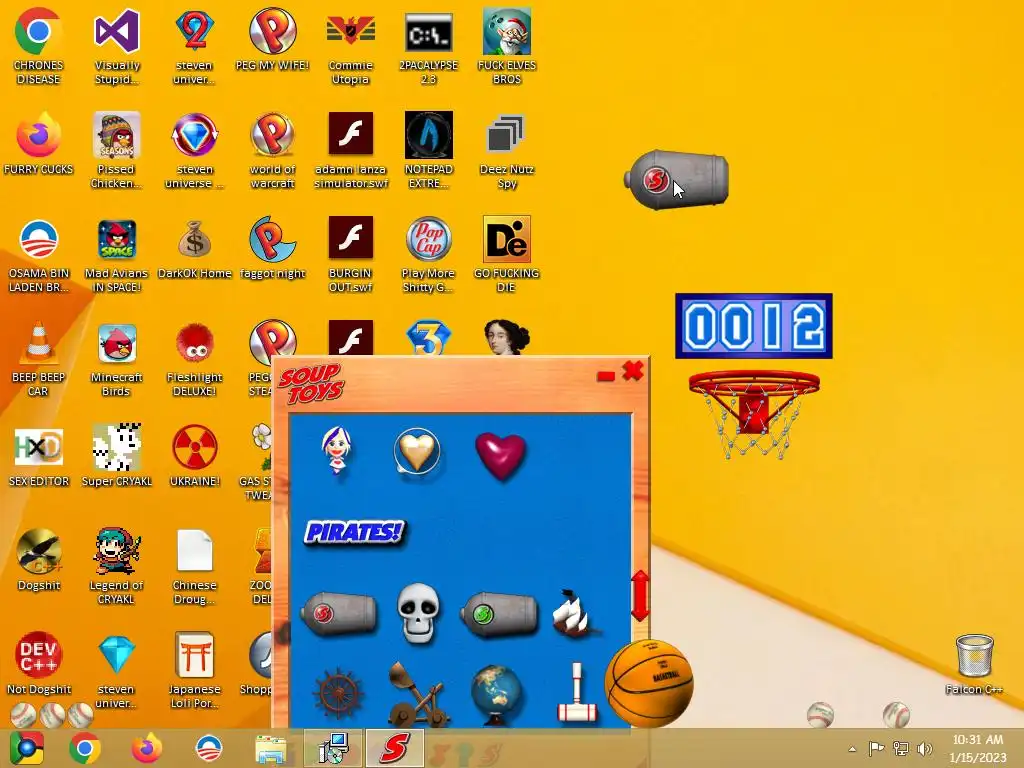The width and height of the screenshot is (1024, 768).
Task: Minimize the Soup Toys toy box
Action: tap(605, 376)
